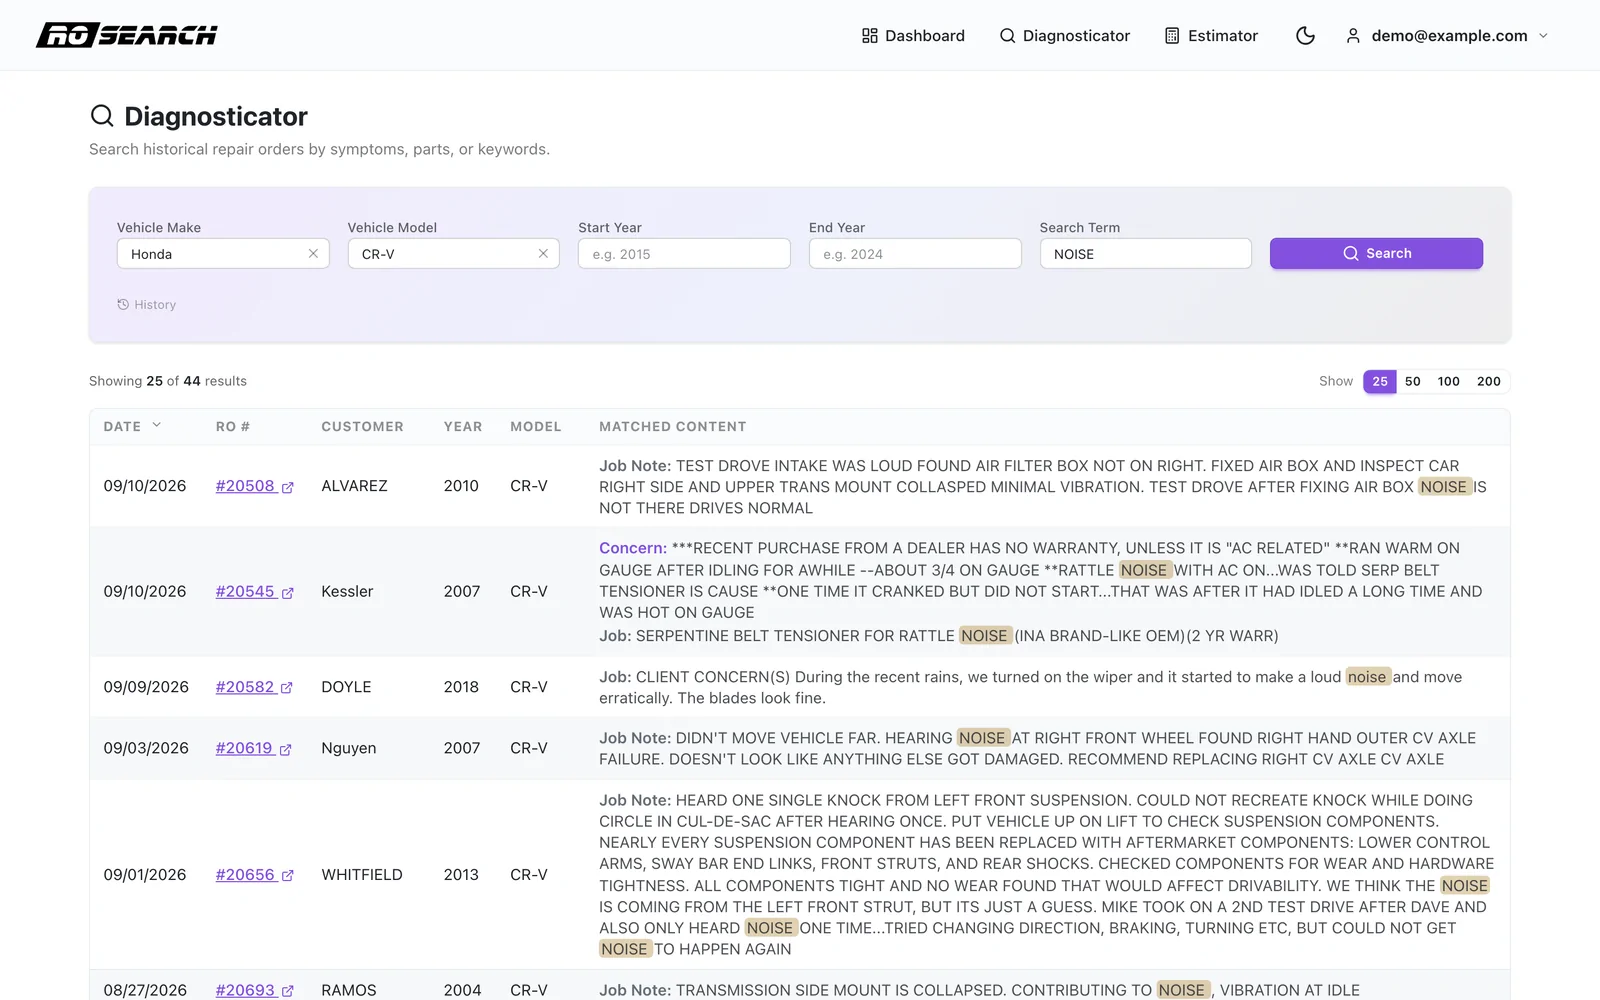Click the DOYLE customer cell
Image resolution: width=1600 pixels, height=1000 pixels.
coord(346,687)
